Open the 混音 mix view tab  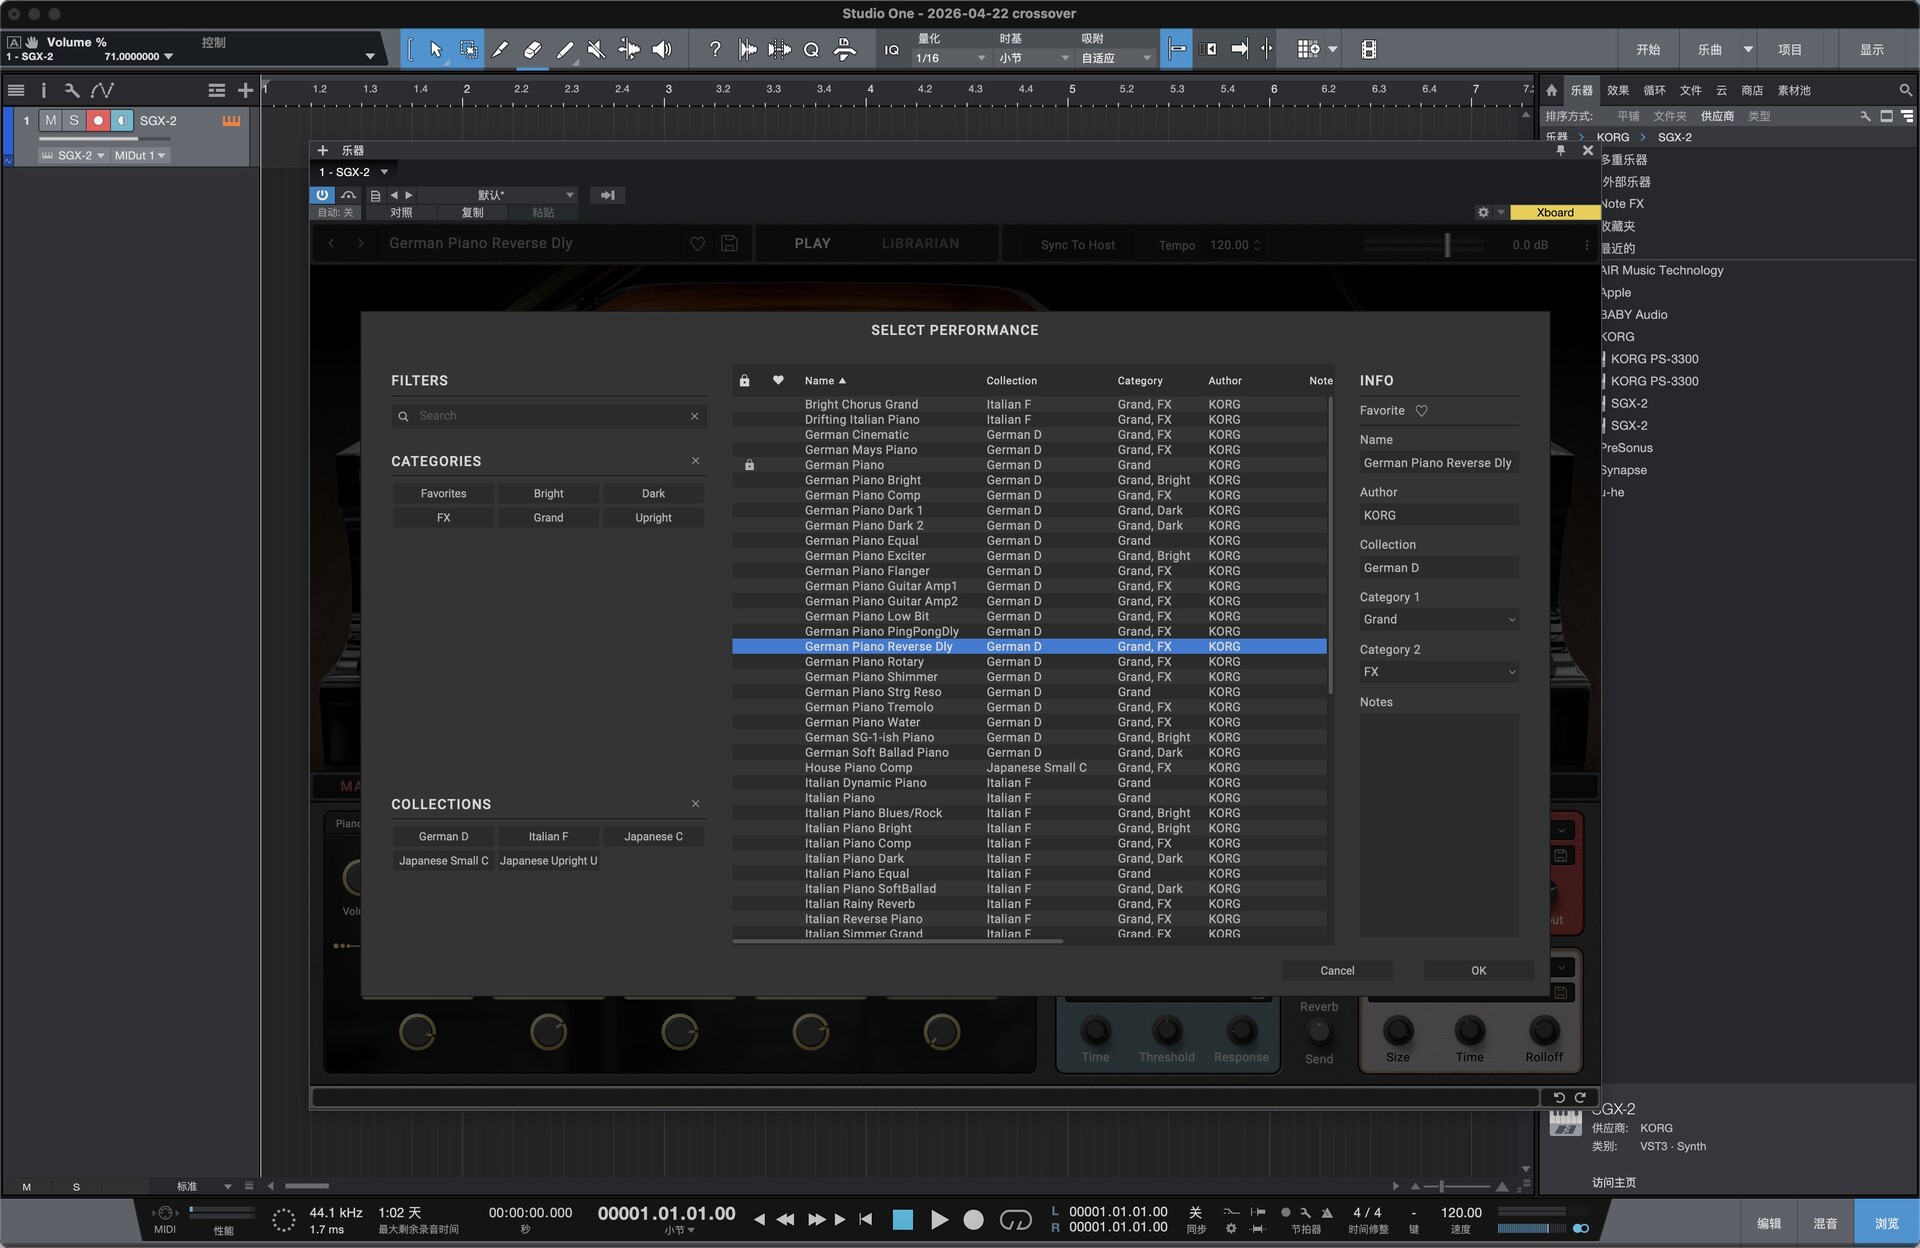coord(1825,1223)
